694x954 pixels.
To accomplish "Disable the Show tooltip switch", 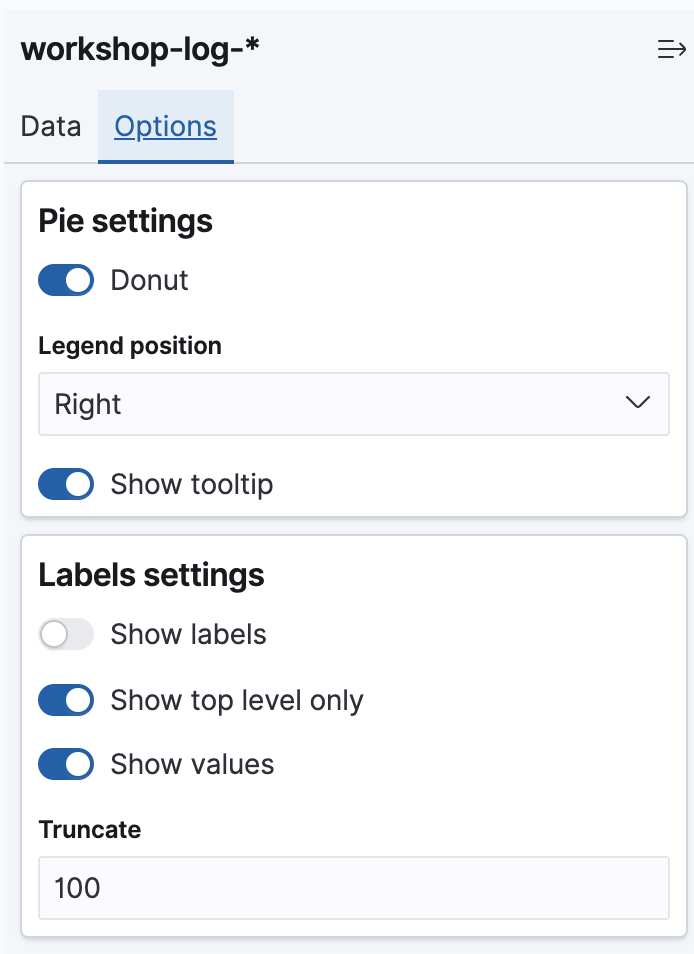I will [x=66, y=484].
